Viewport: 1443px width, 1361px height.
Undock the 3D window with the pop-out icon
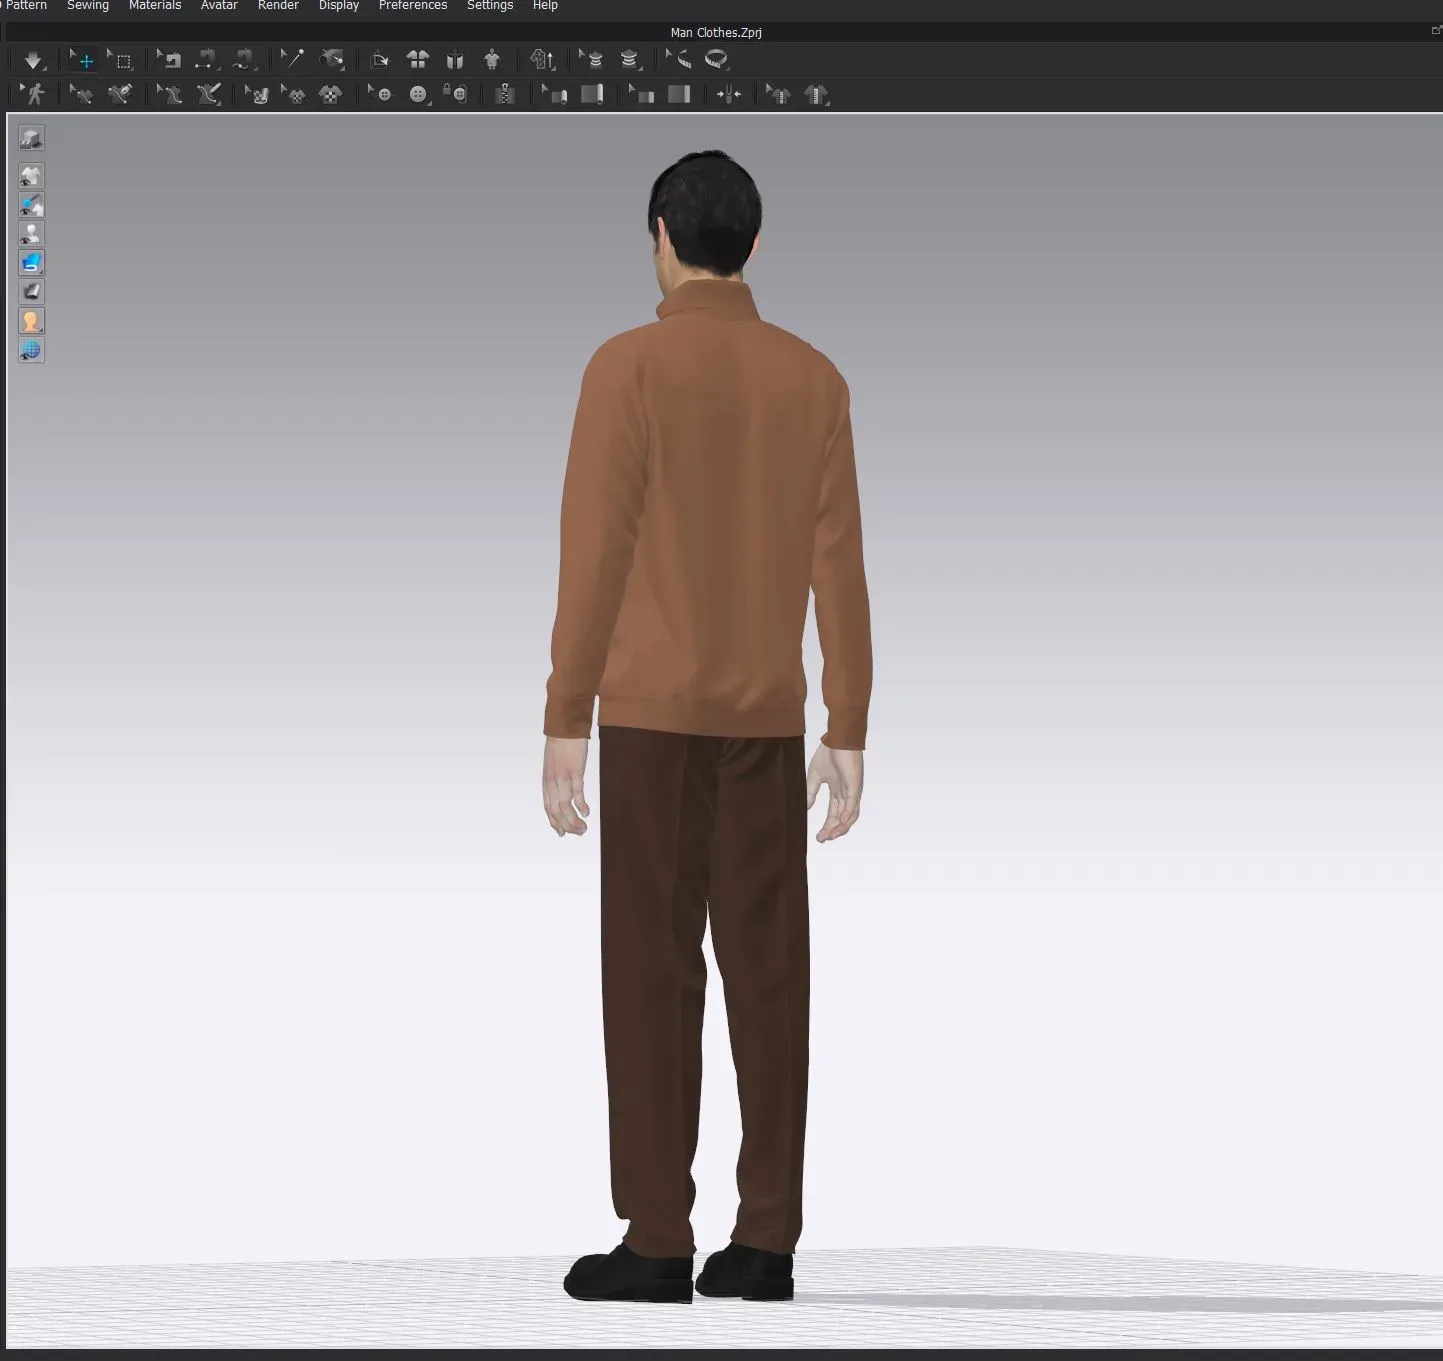coord(1436,31)
